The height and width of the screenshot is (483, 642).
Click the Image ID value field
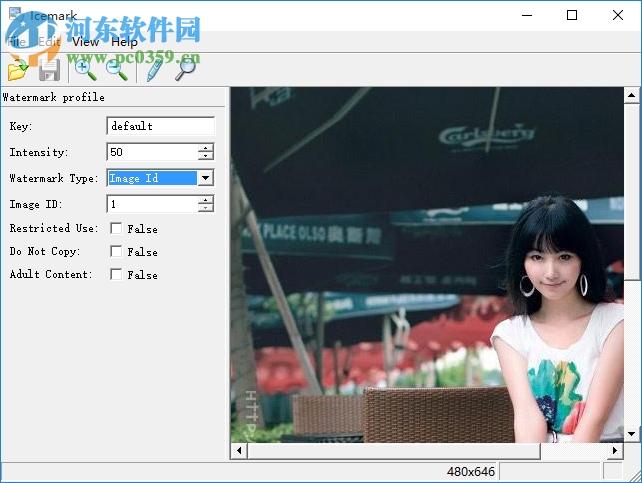153,204
